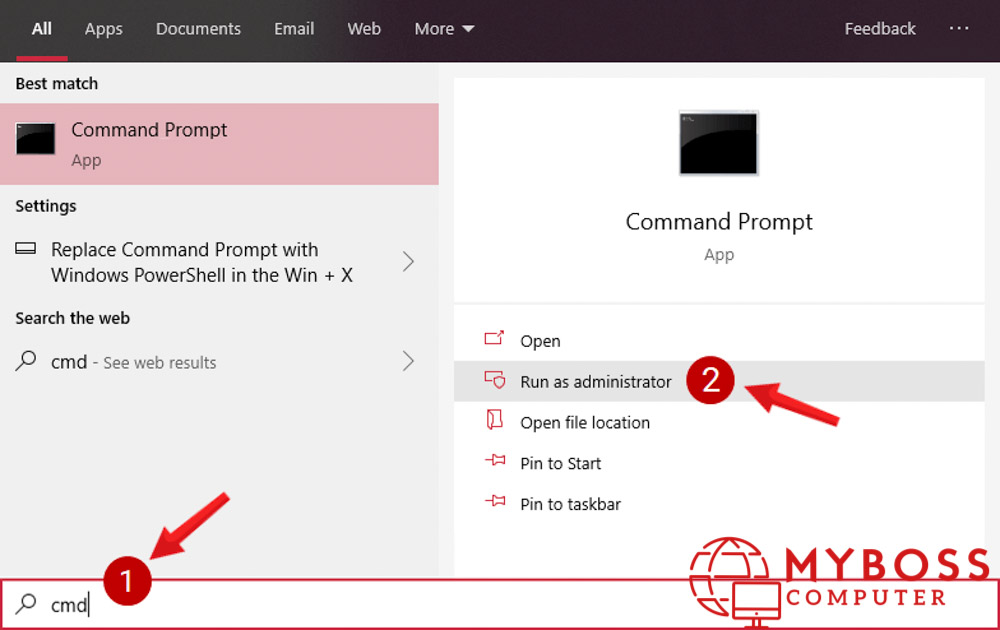Expand the Replace Command Prompt setting chevron
The image size is (1000, 630).
(x=408, y=262)
